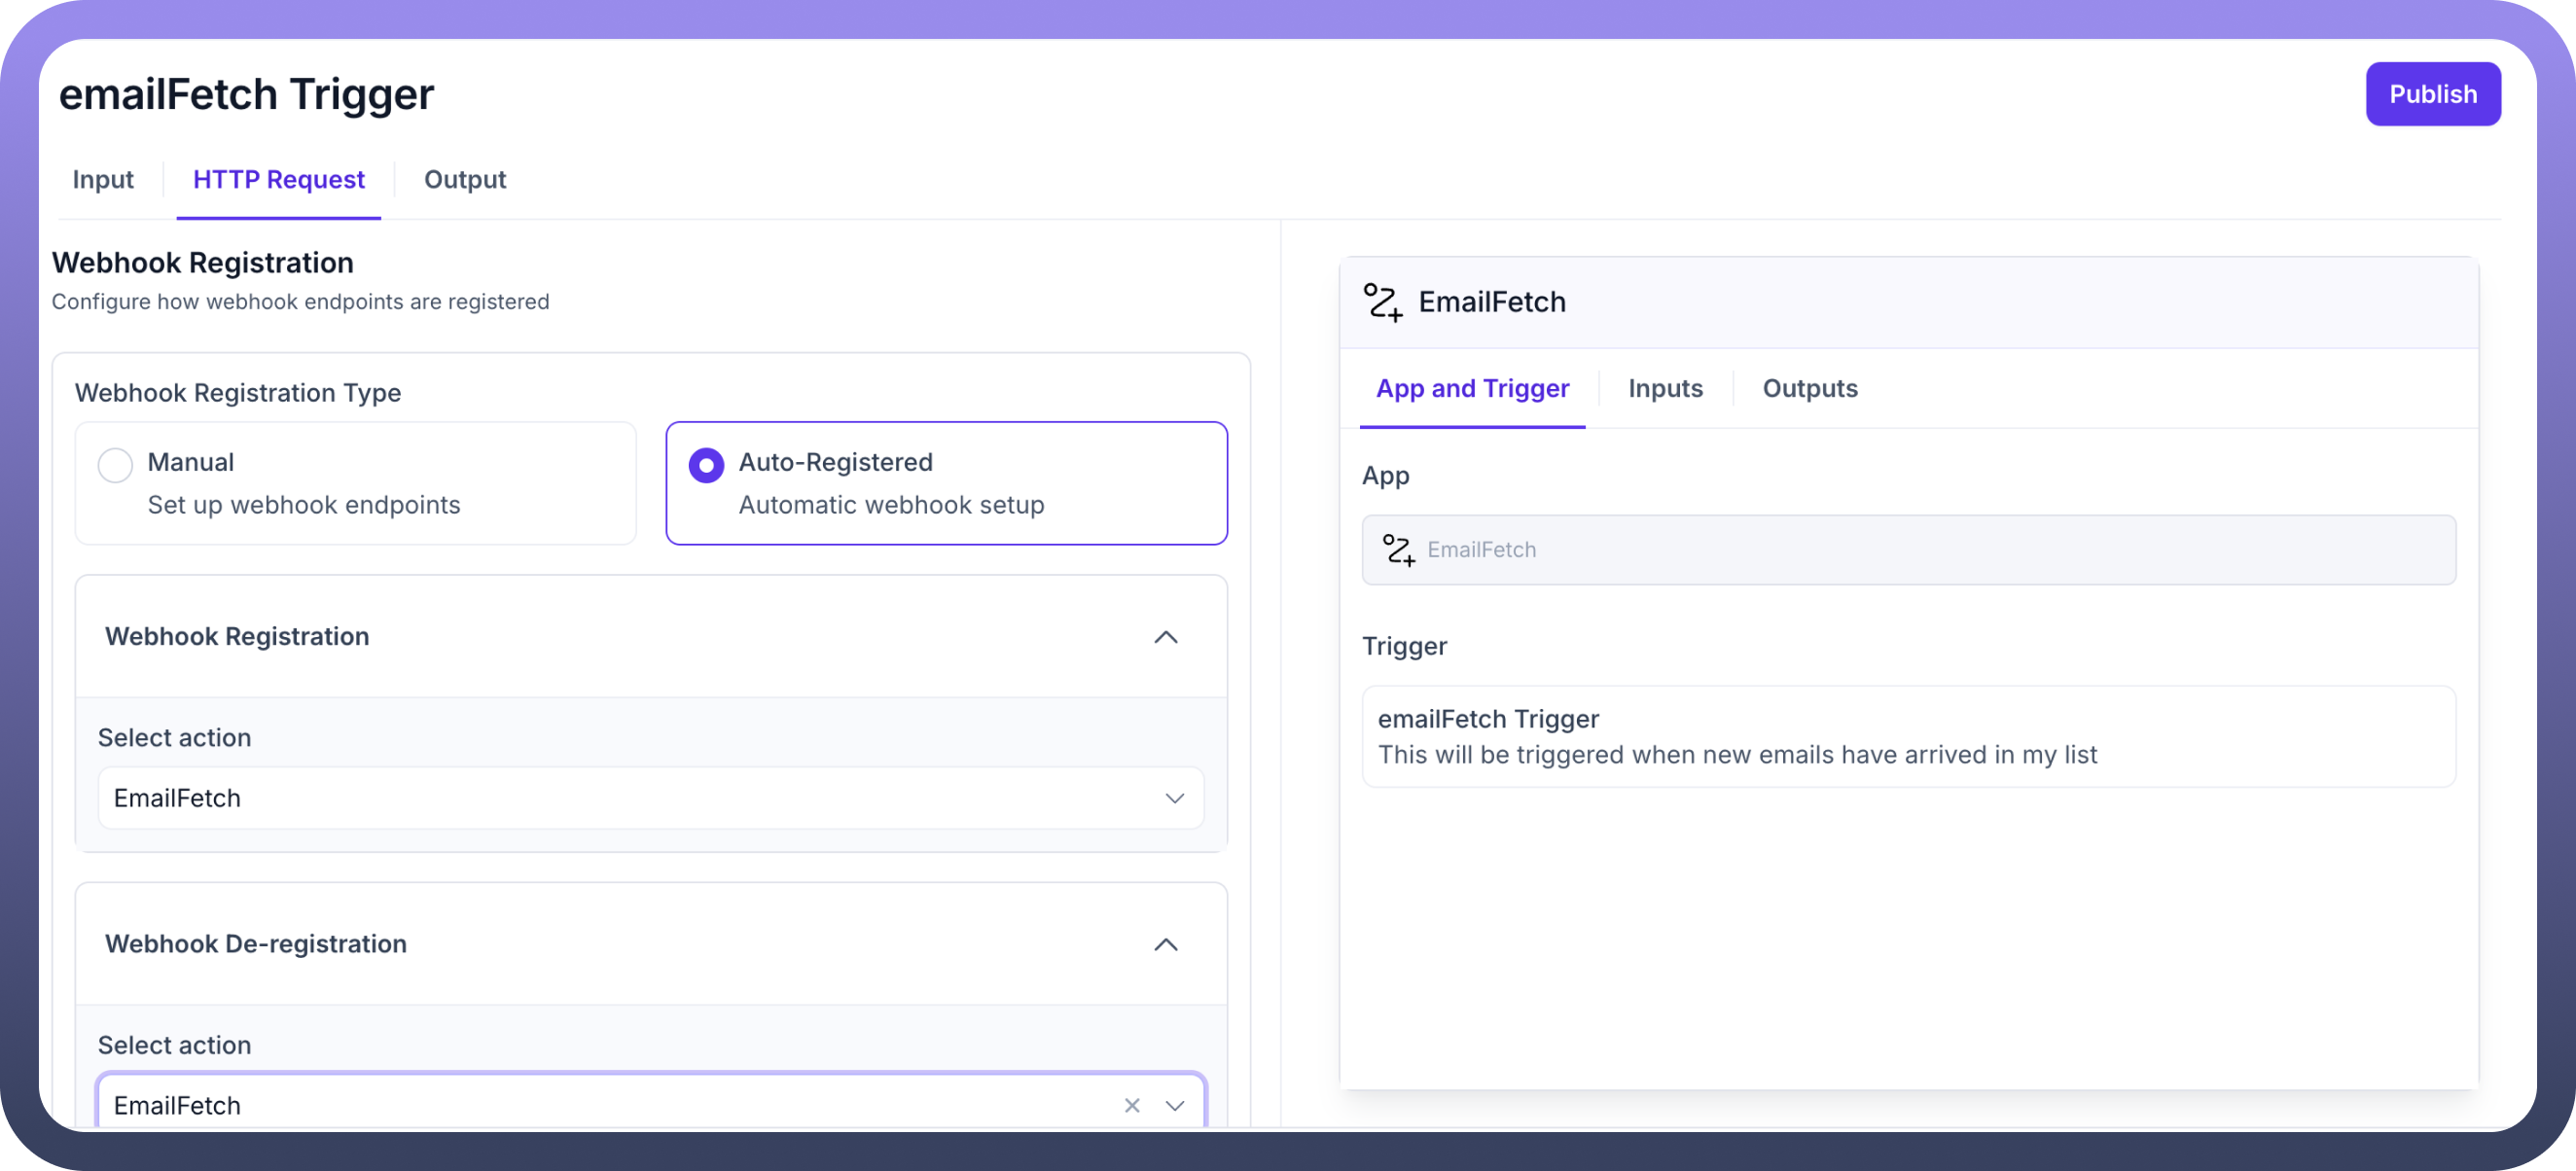Image resolution: width=2576 pixels, height=1171 pixels.
Task: Collapse the Webhook Registration section chevron
Action: pos(1165,637)
